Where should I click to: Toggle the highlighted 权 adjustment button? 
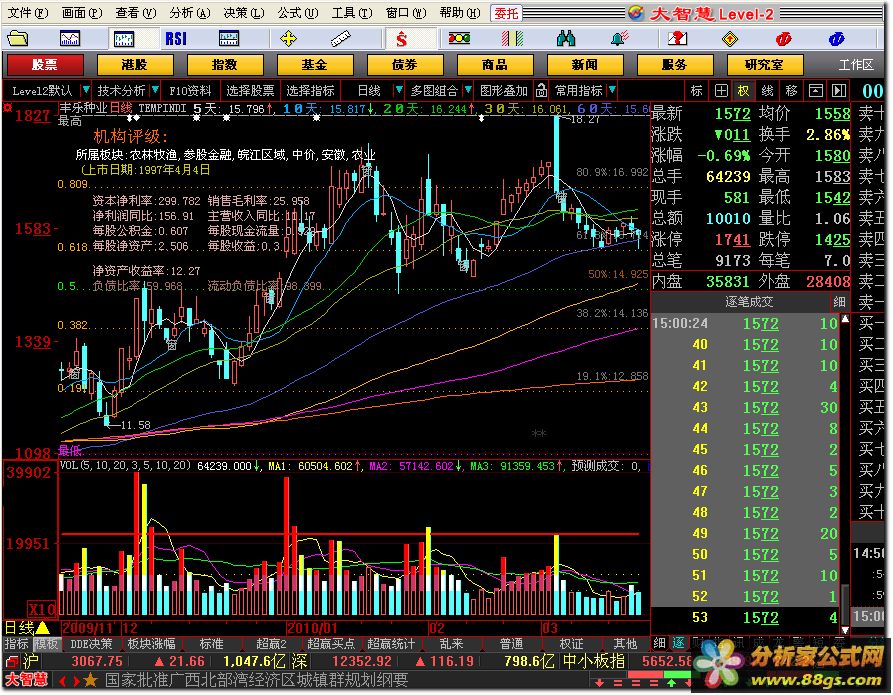[744, 91]
